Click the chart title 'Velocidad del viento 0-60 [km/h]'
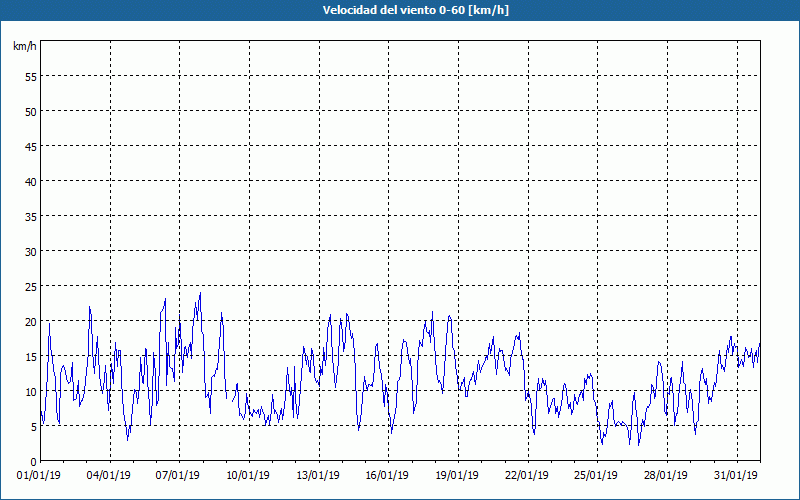This screenshot has width=800, height=500. pyautogui.click(x=415, y=10)
